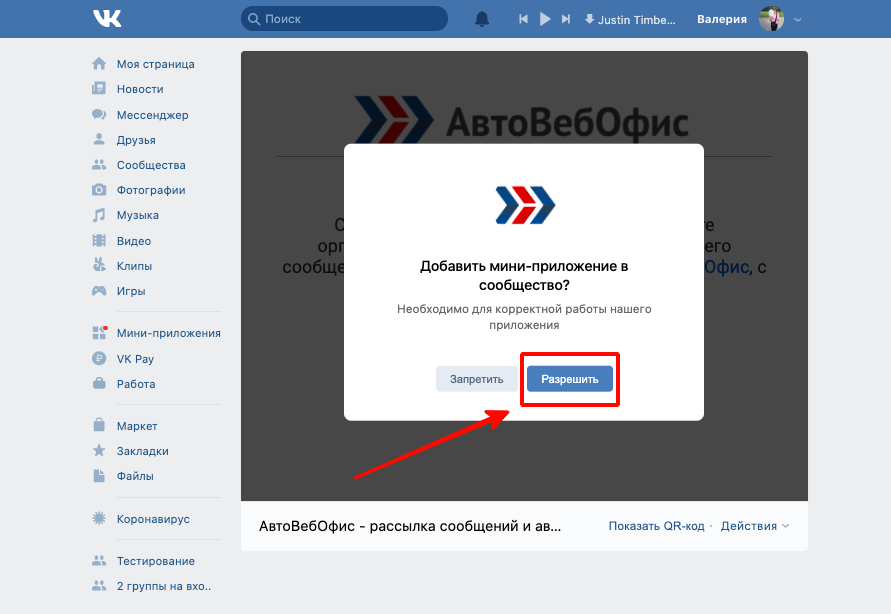The width and height of the screenshot is (891, 614).
Task: Go to Сообщества section
Action: (151, 165)
